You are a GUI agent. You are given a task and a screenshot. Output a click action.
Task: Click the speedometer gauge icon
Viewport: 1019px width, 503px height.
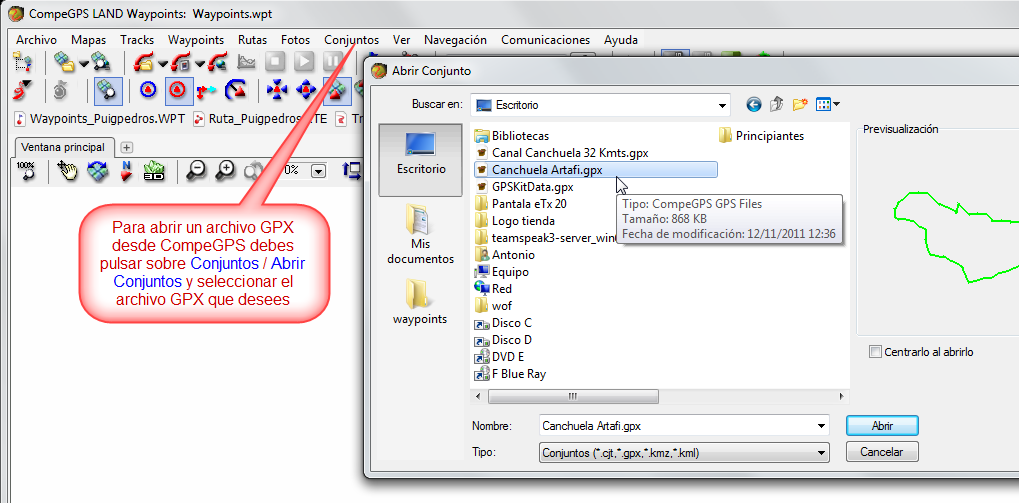pyautogui.click(x=235, y=91)
